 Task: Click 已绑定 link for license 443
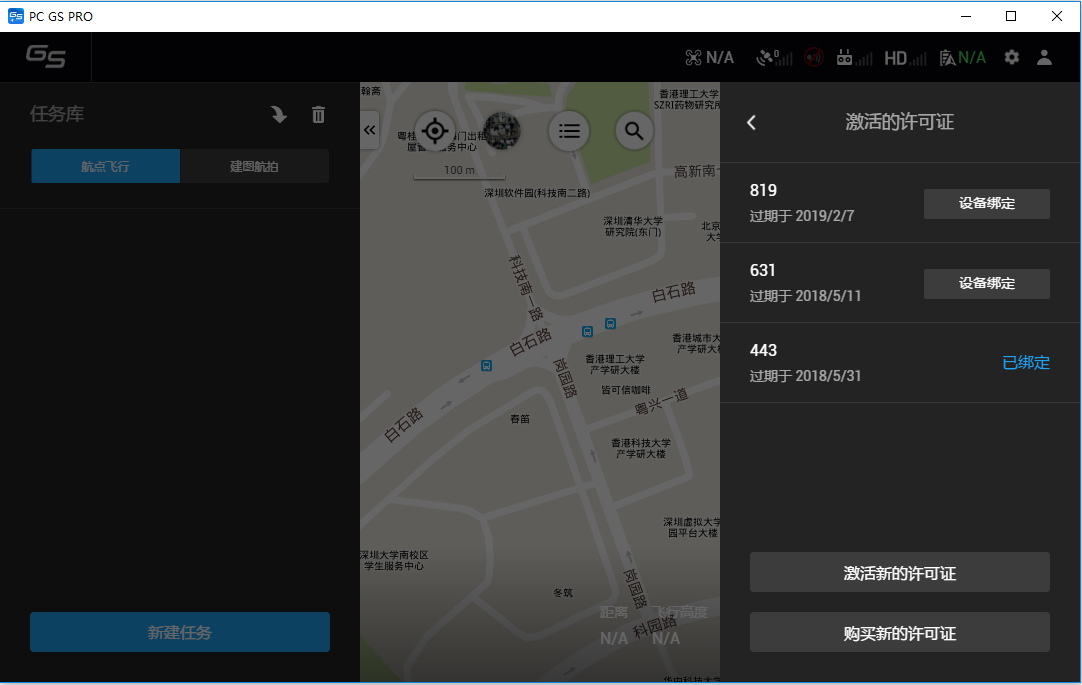(x=1025, y=362)
